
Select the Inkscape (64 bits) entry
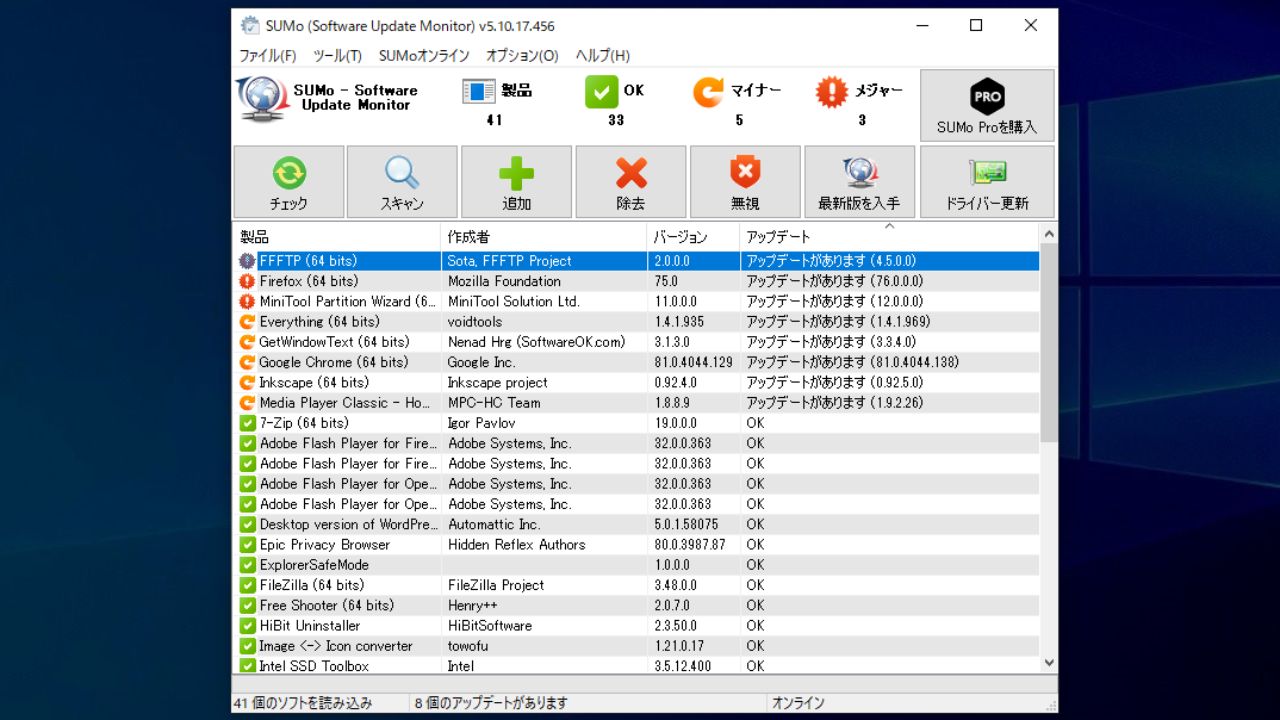(314, 382)
